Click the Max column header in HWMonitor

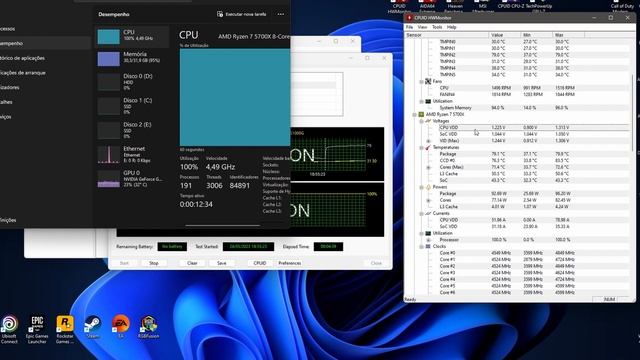569,35
